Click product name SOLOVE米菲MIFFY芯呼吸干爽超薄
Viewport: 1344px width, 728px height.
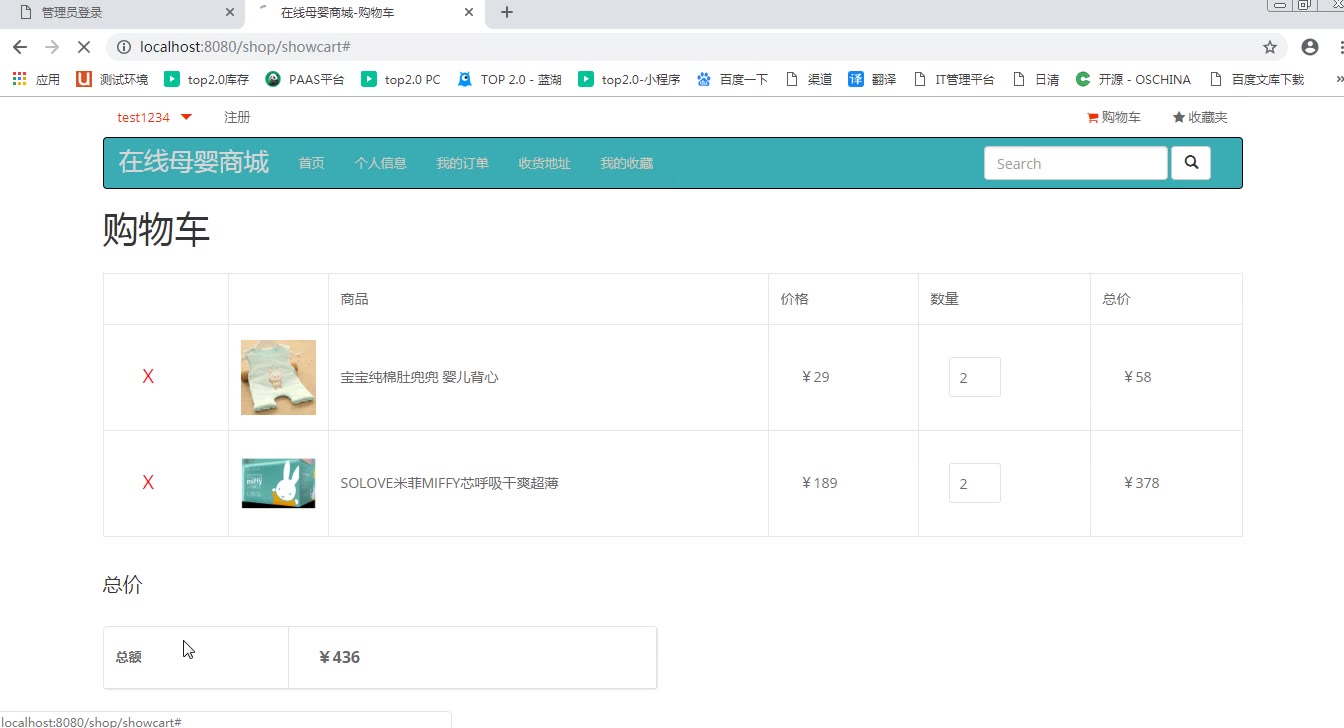click(449, 483)
